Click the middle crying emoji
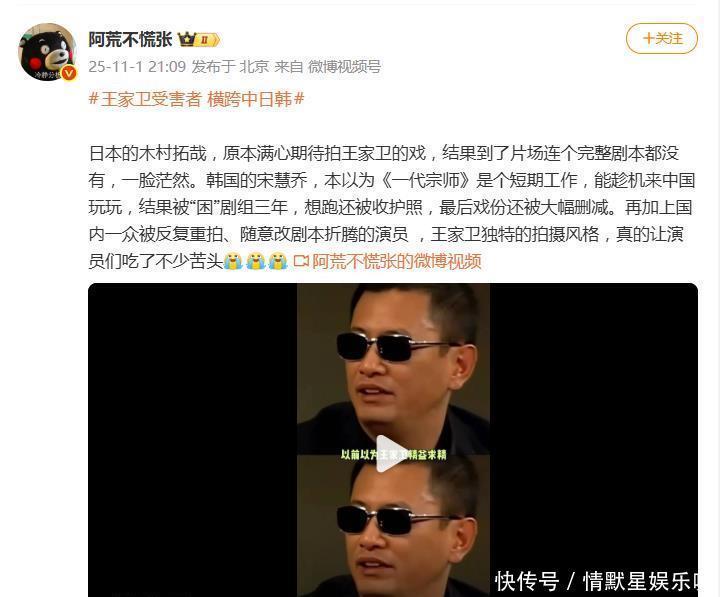This screenshot has width=720, height=597. pyautogui.click(x=256, y=261)
